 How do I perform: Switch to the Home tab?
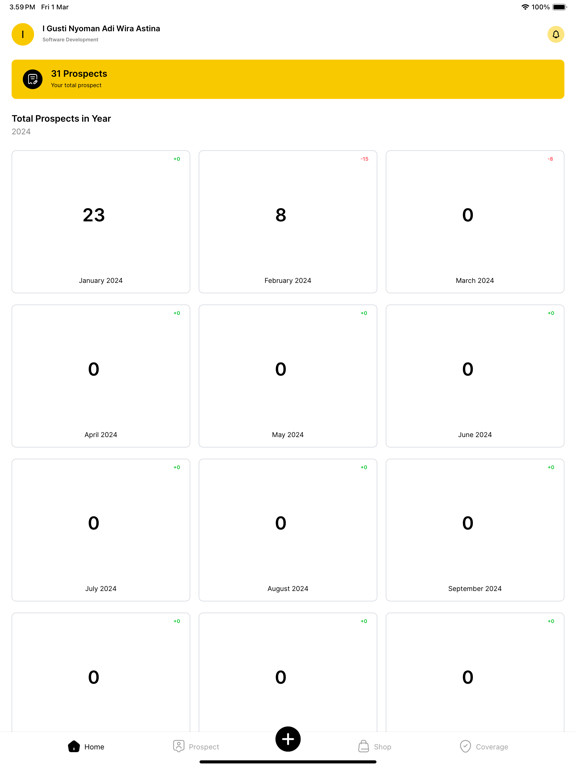[86, 746]
